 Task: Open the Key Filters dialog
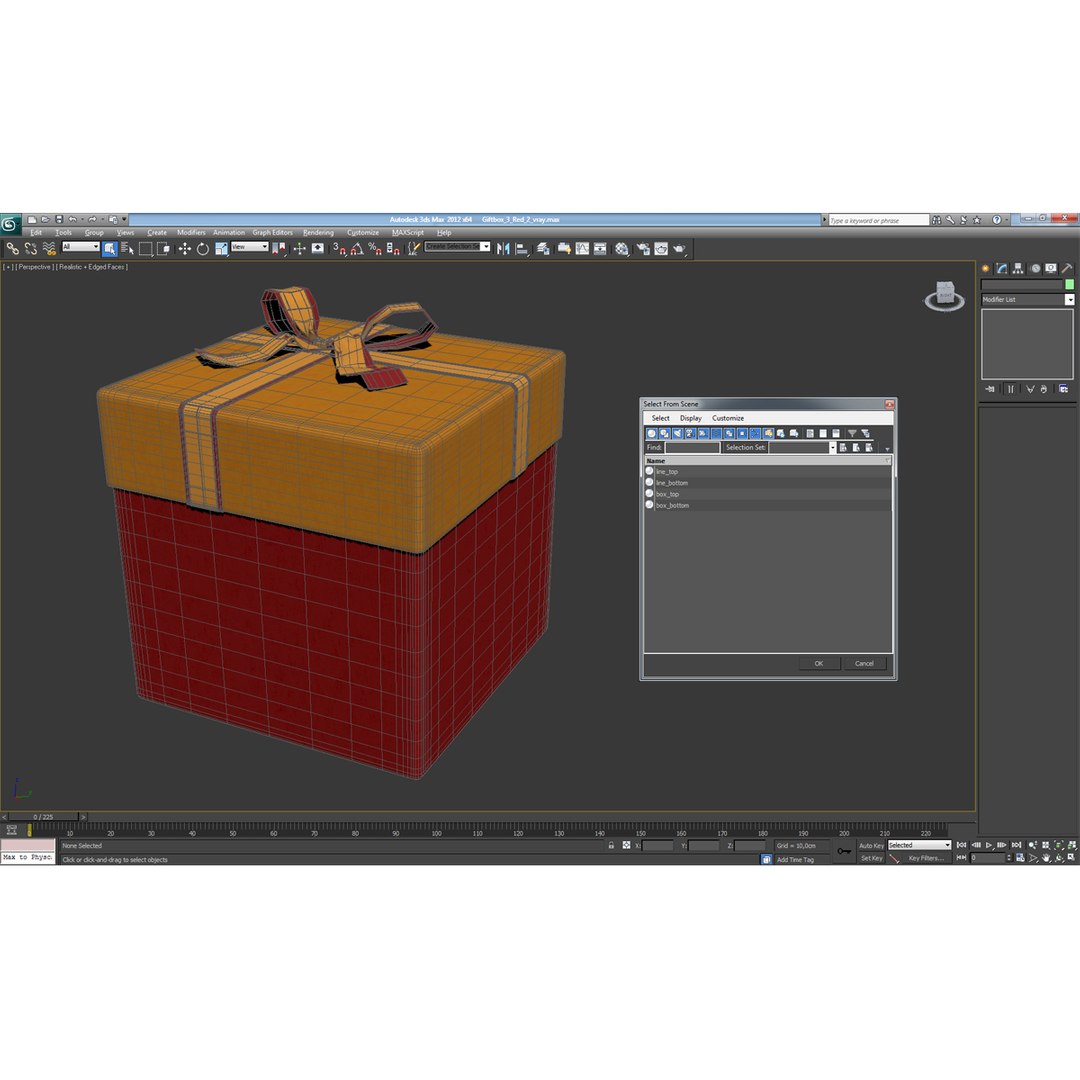pyautogui.click(x=926, y=858)
